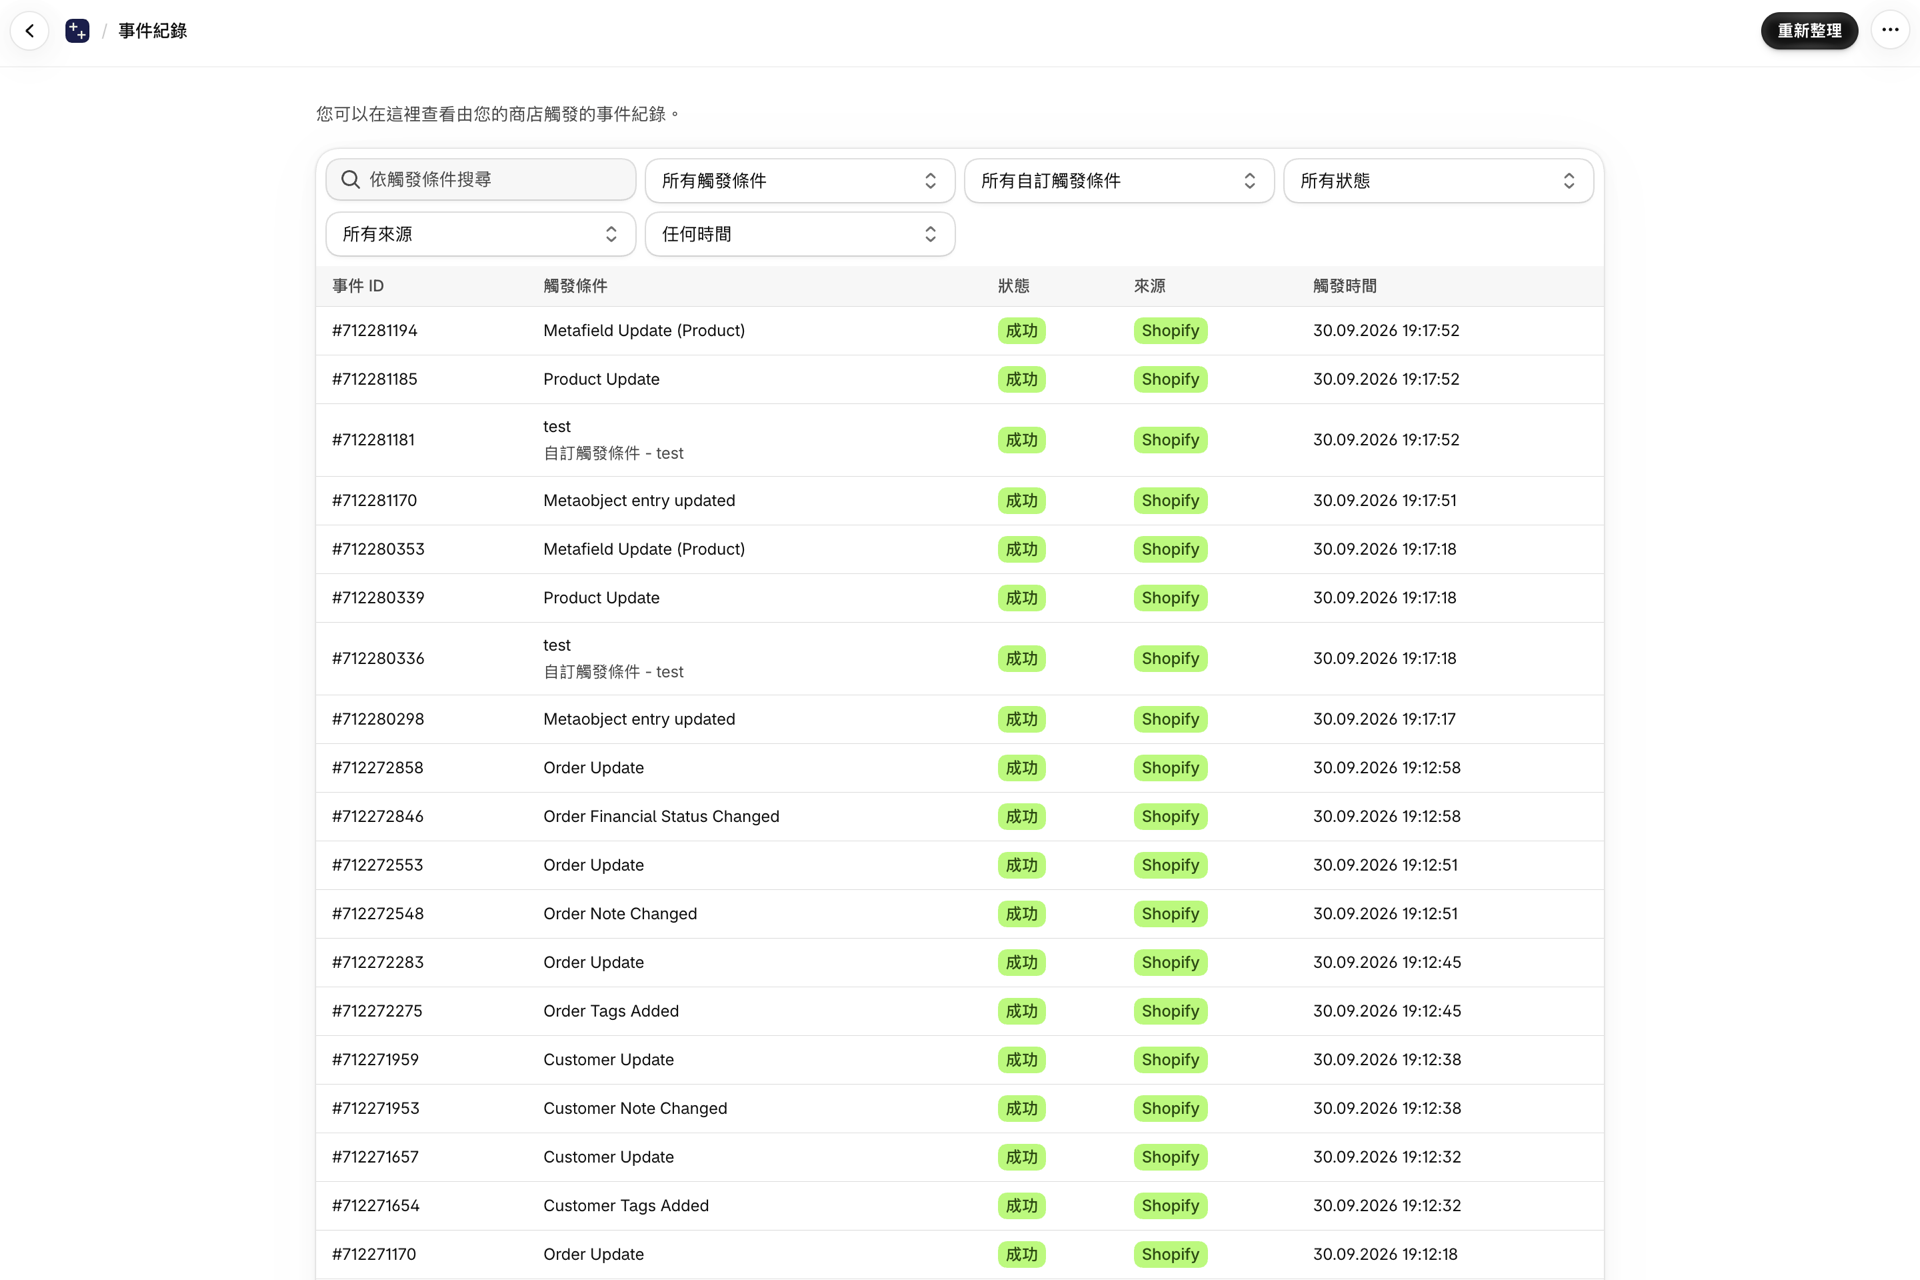Click the magnifier search icon
1920x1280 pixels.
tap(350, 180)
